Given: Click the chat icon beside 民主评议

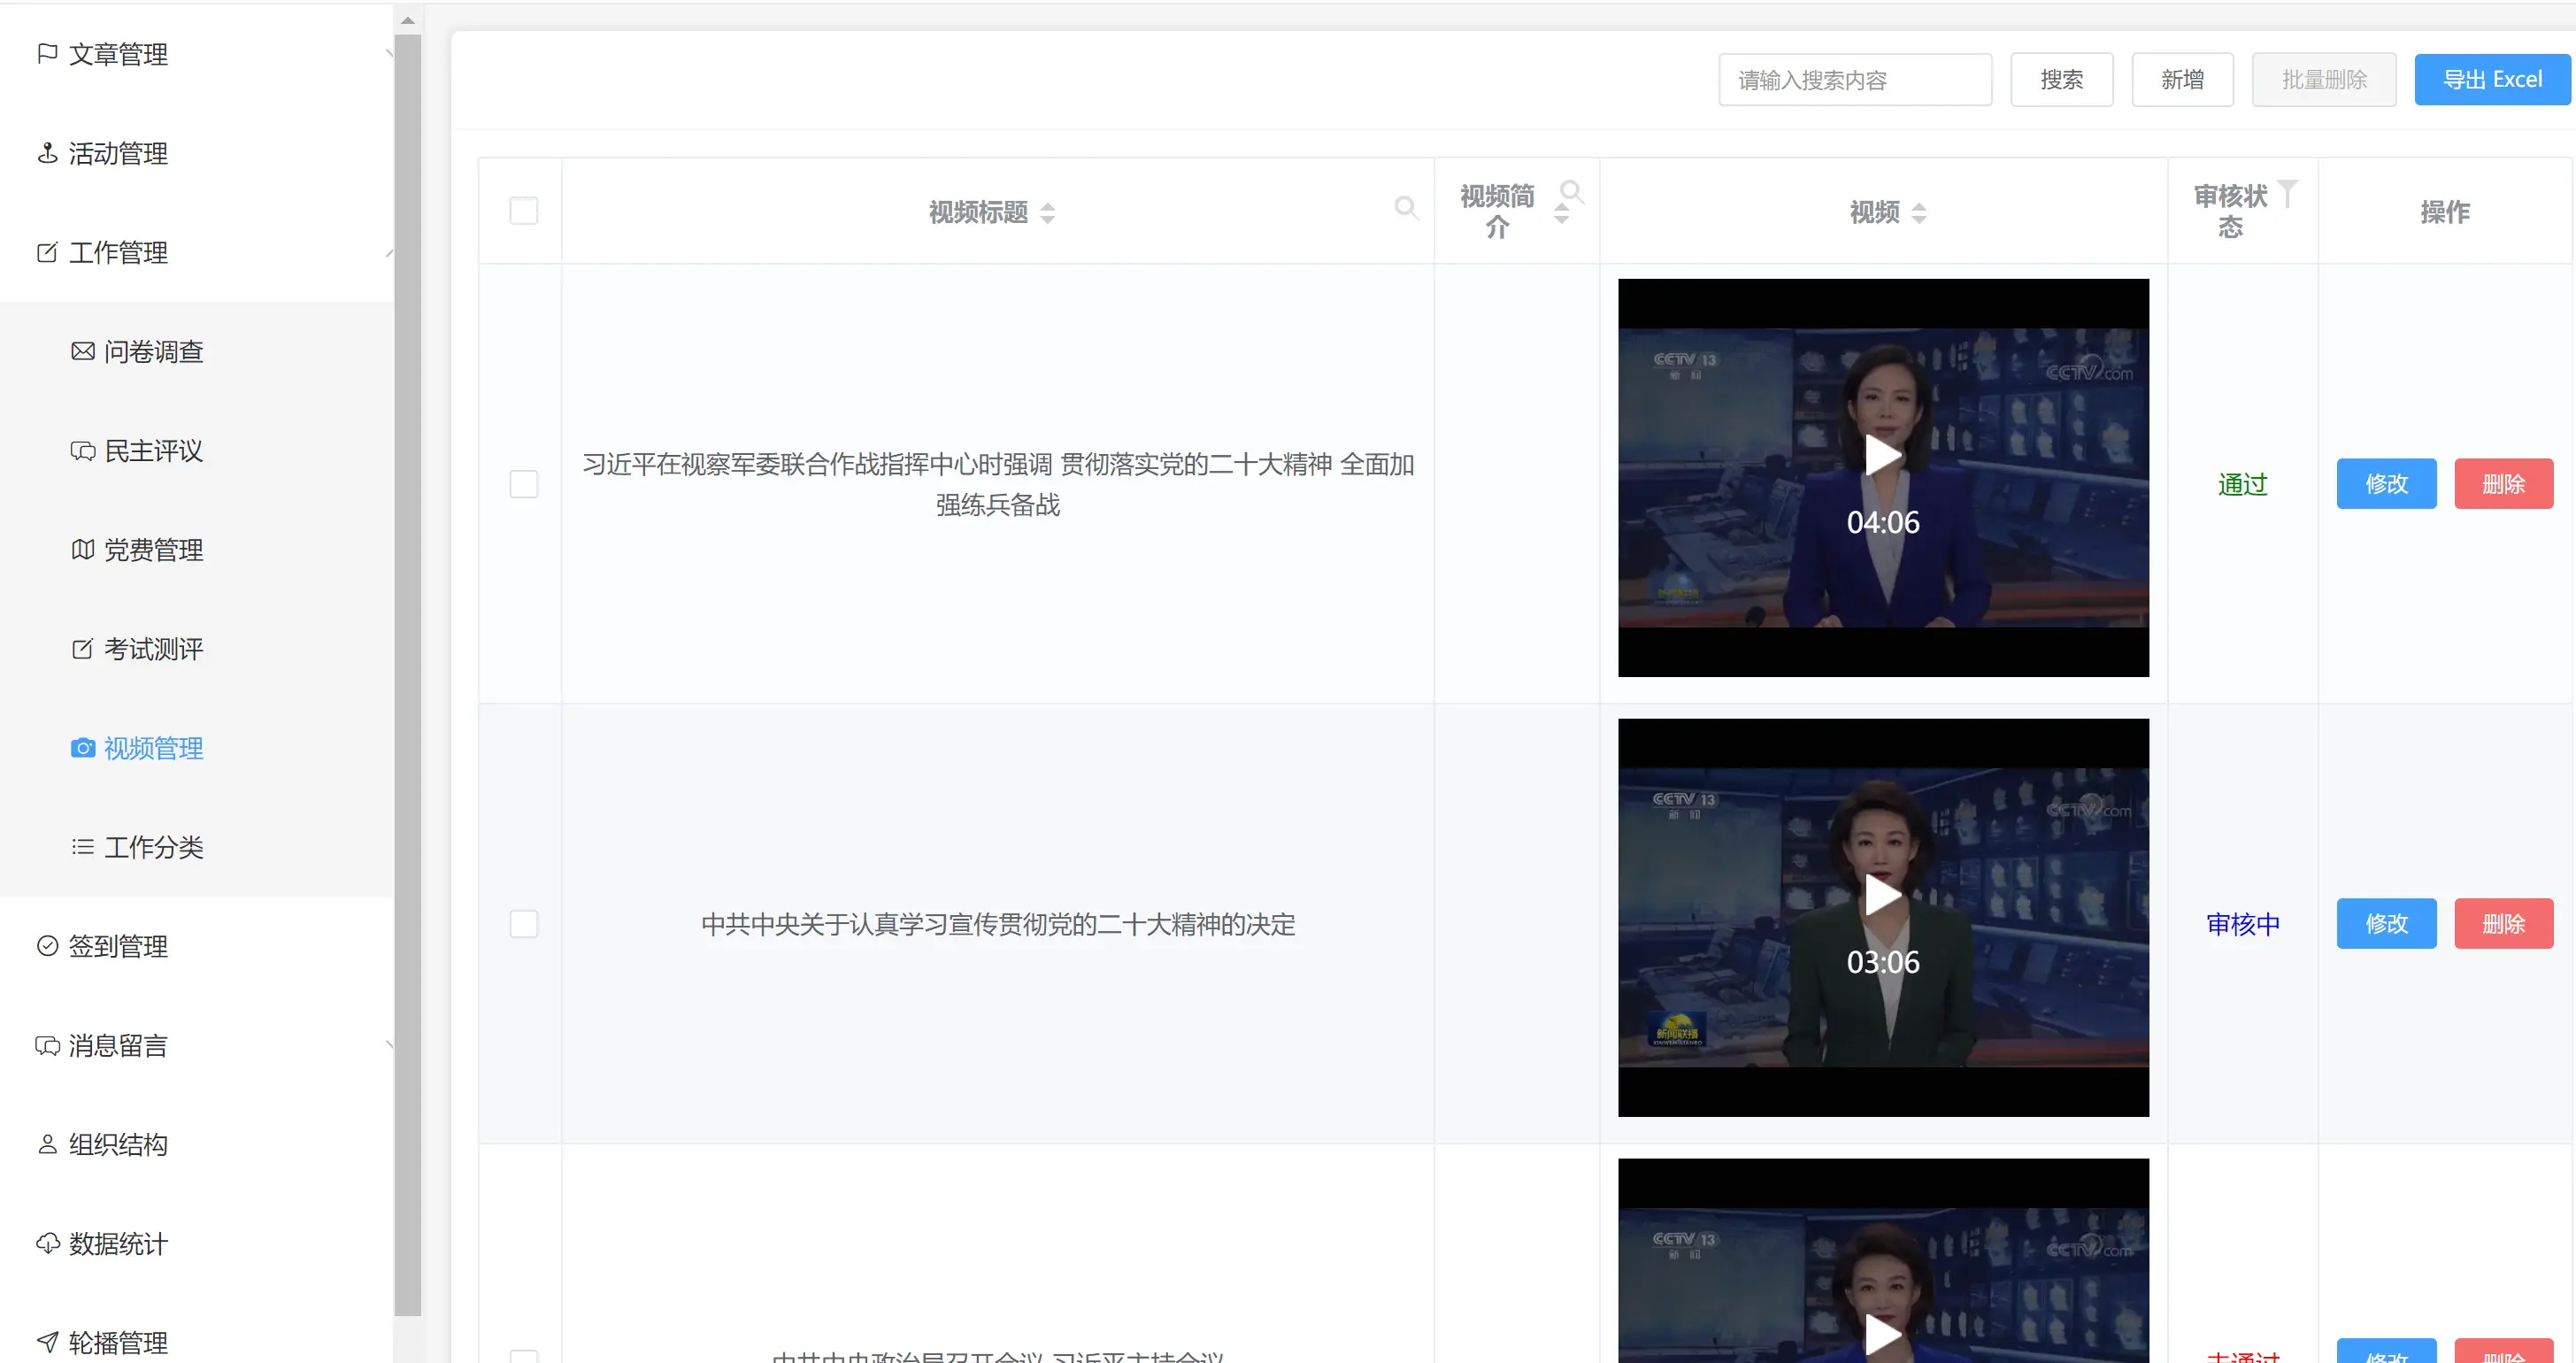Looking at the screenshot, I should 83,450.
